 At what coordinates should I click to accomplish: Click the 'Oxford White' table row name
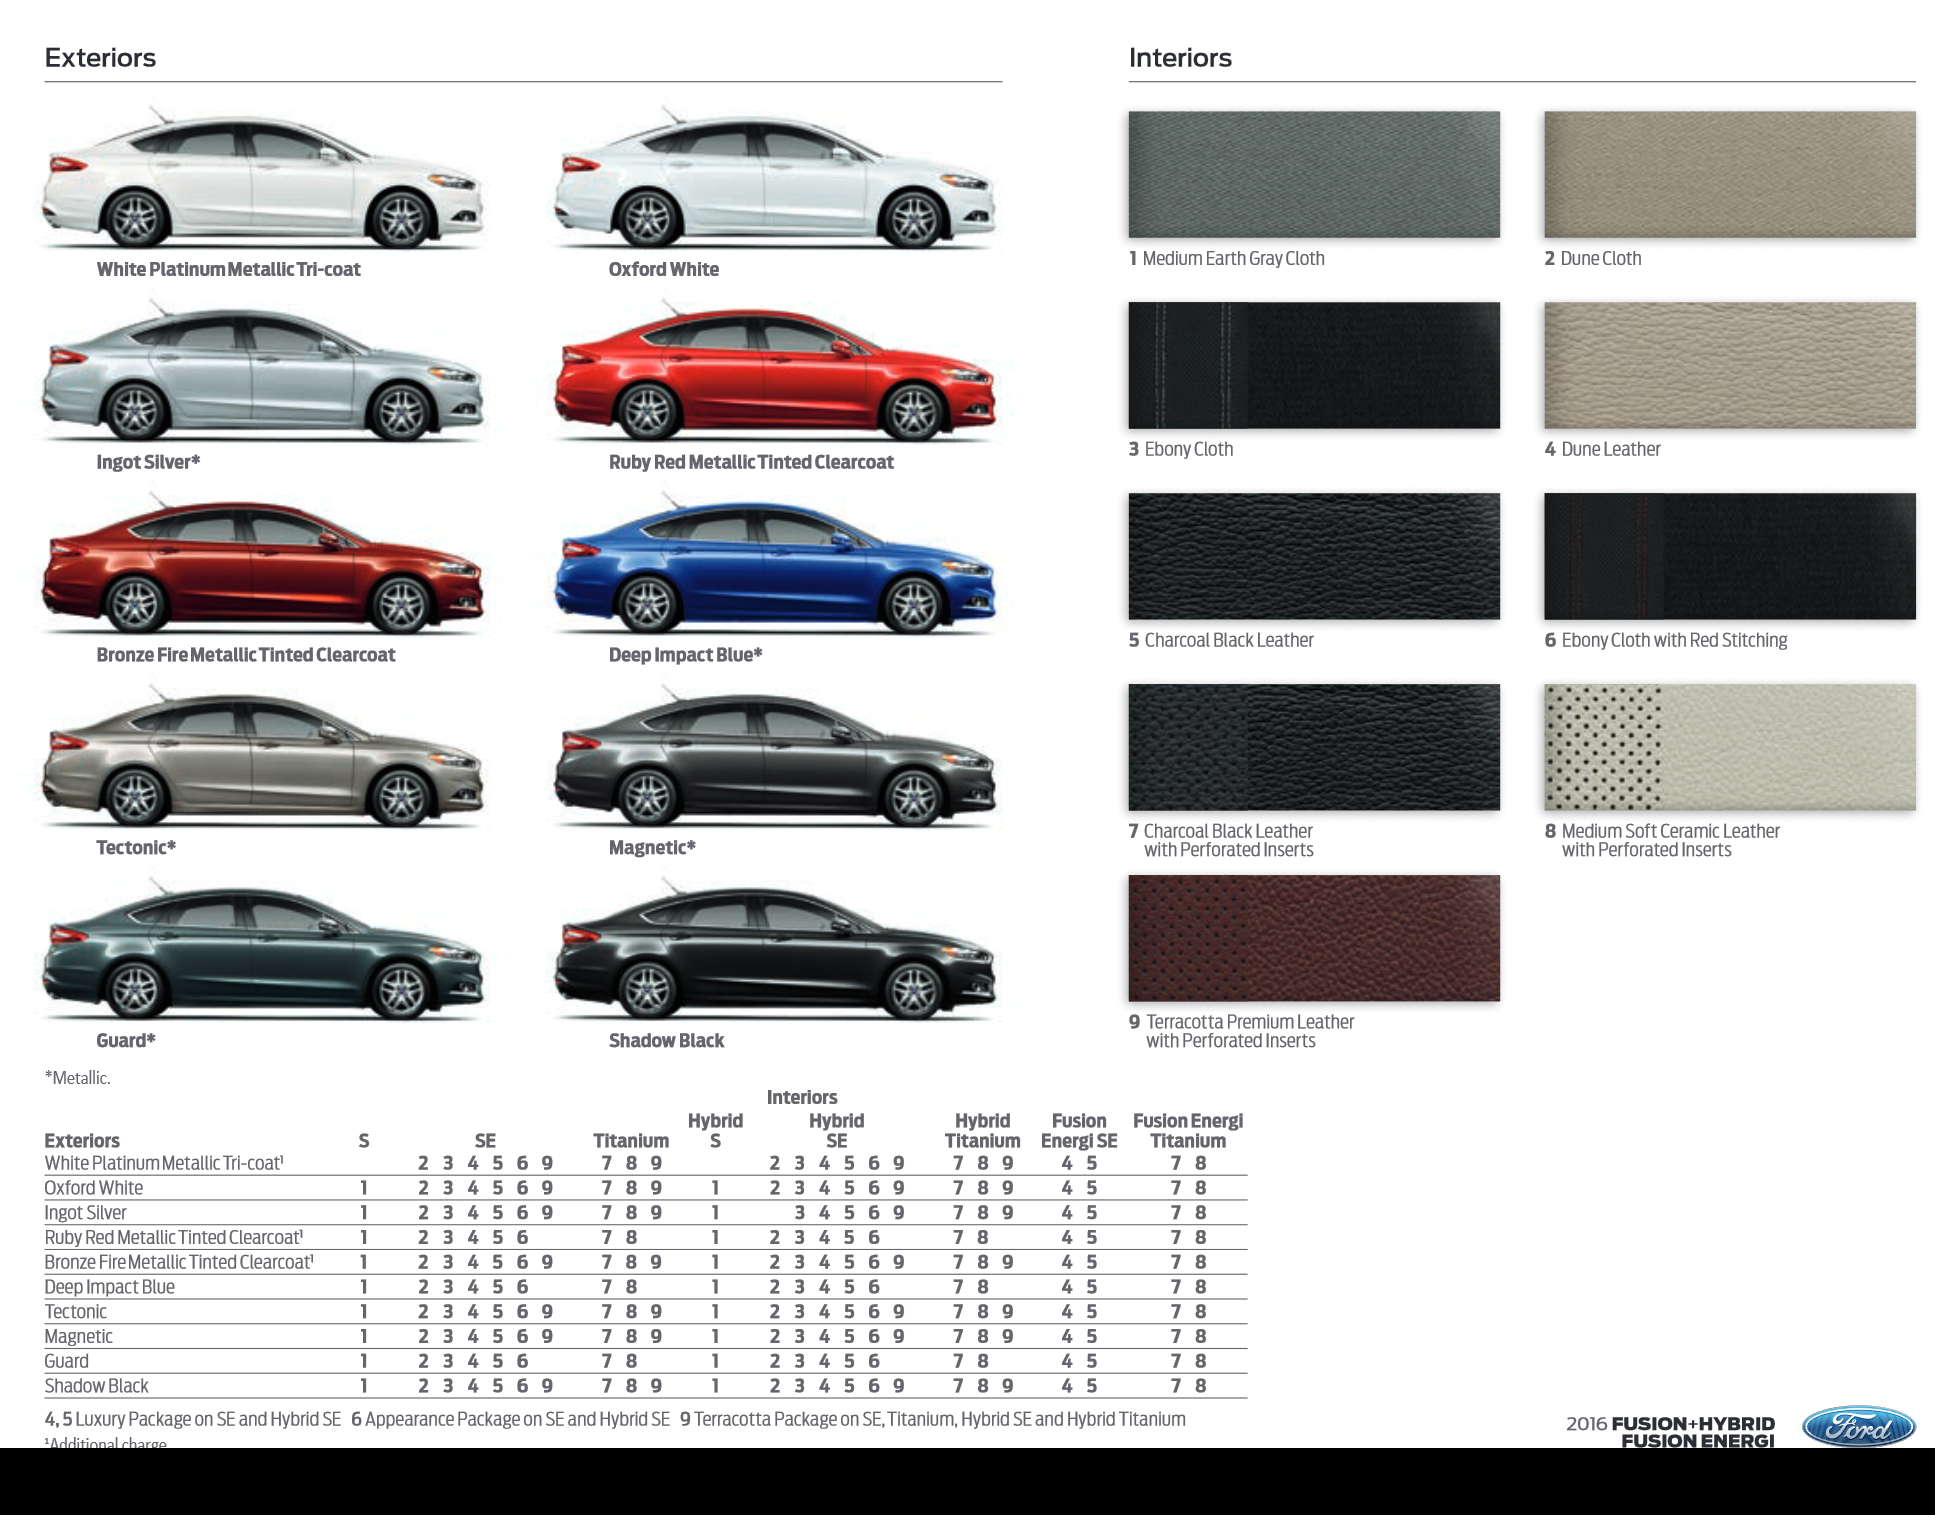[x=94, y=1188]
